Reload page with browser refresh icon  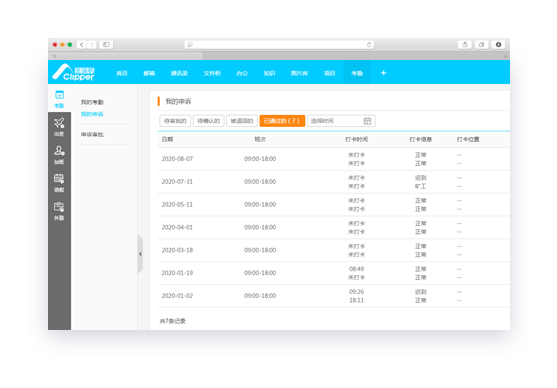[x=369, y=44]
